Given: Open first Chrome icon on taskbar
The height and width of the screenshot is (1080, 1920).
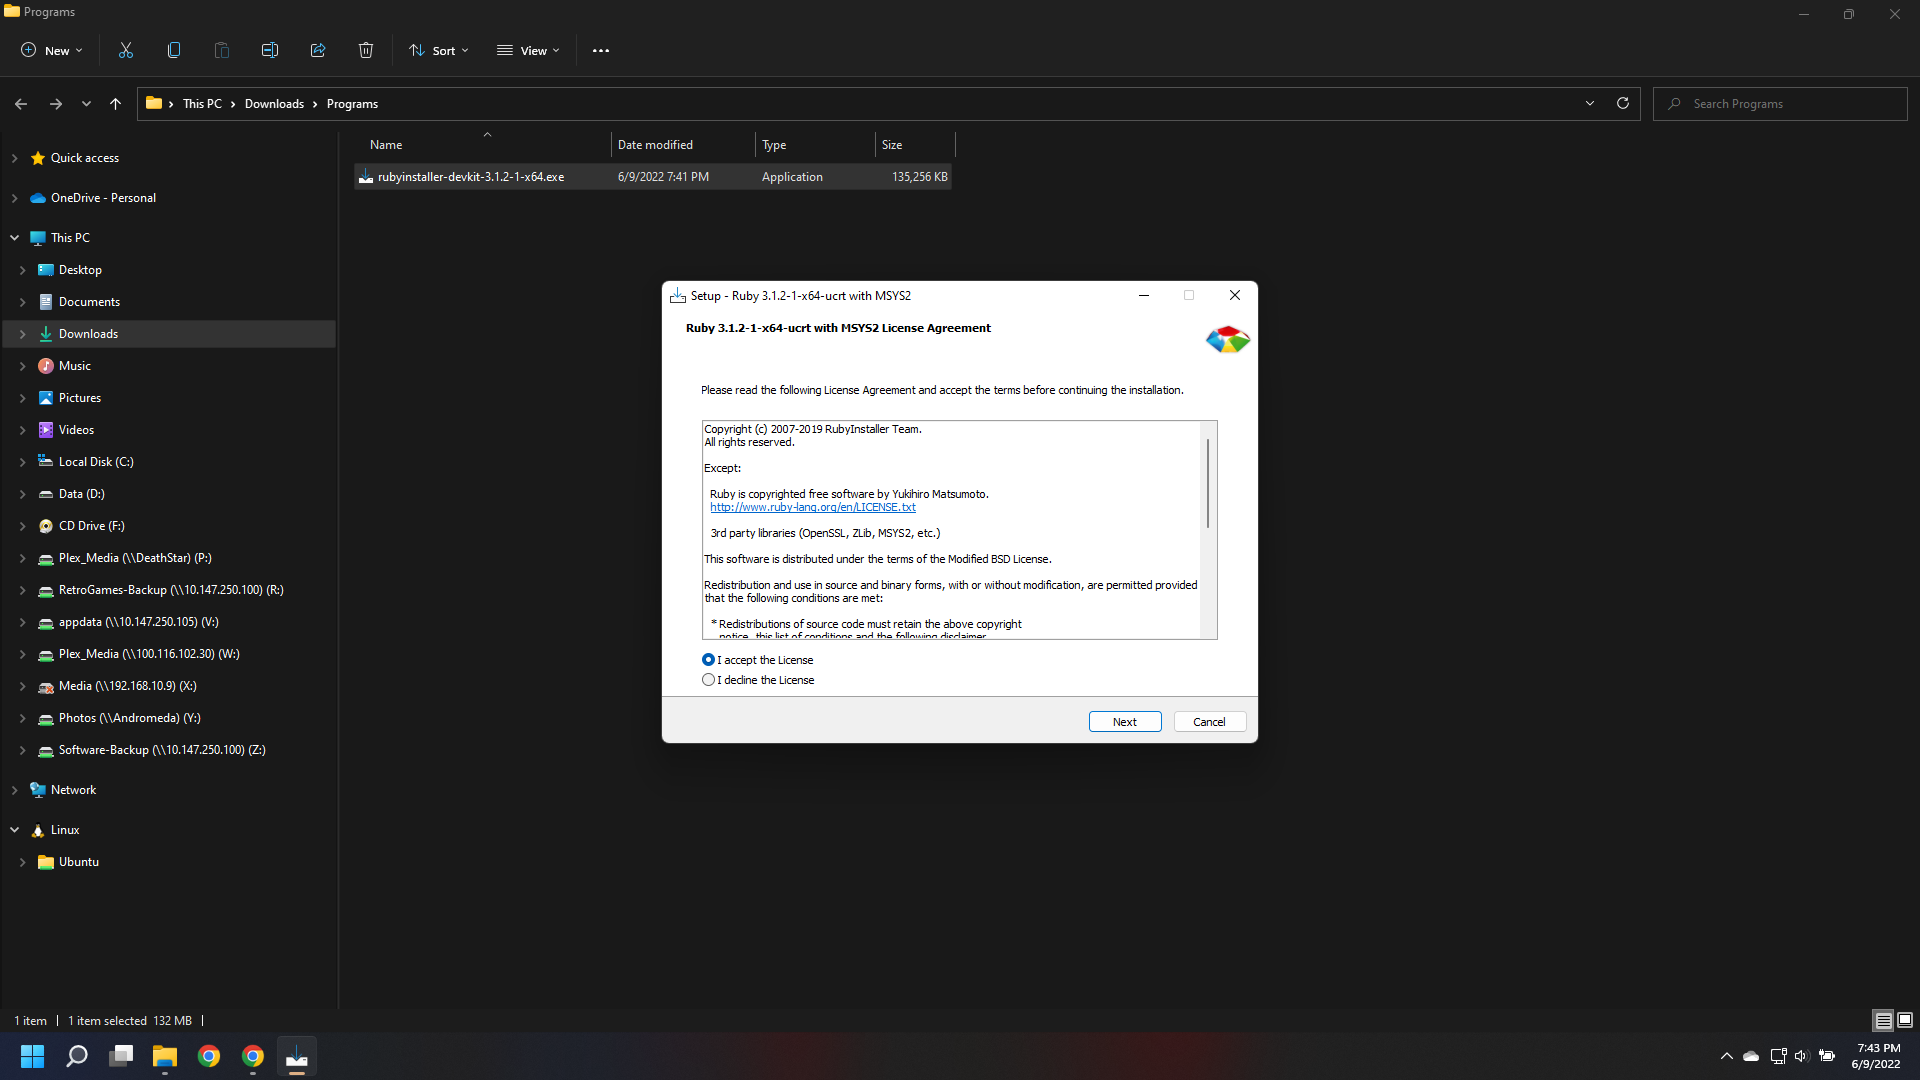Looking at the screenshot, I should pos(209,1056).
